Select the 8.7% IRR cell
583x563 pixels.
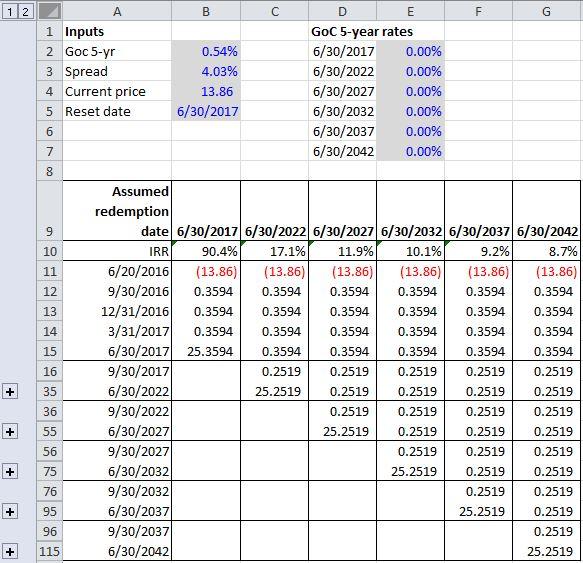pyautogui.click(x=546, y=251)
